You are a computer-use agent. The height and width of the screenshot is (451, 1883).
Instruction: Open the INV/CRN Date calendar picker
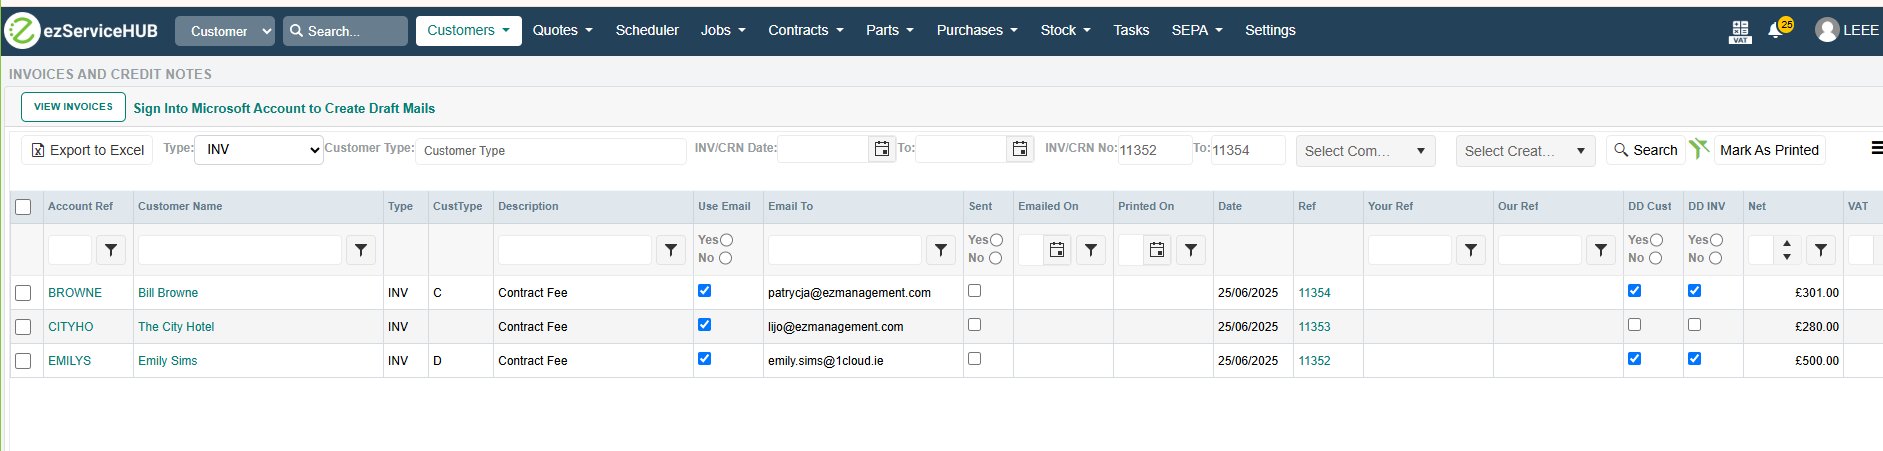pos(881,149)
